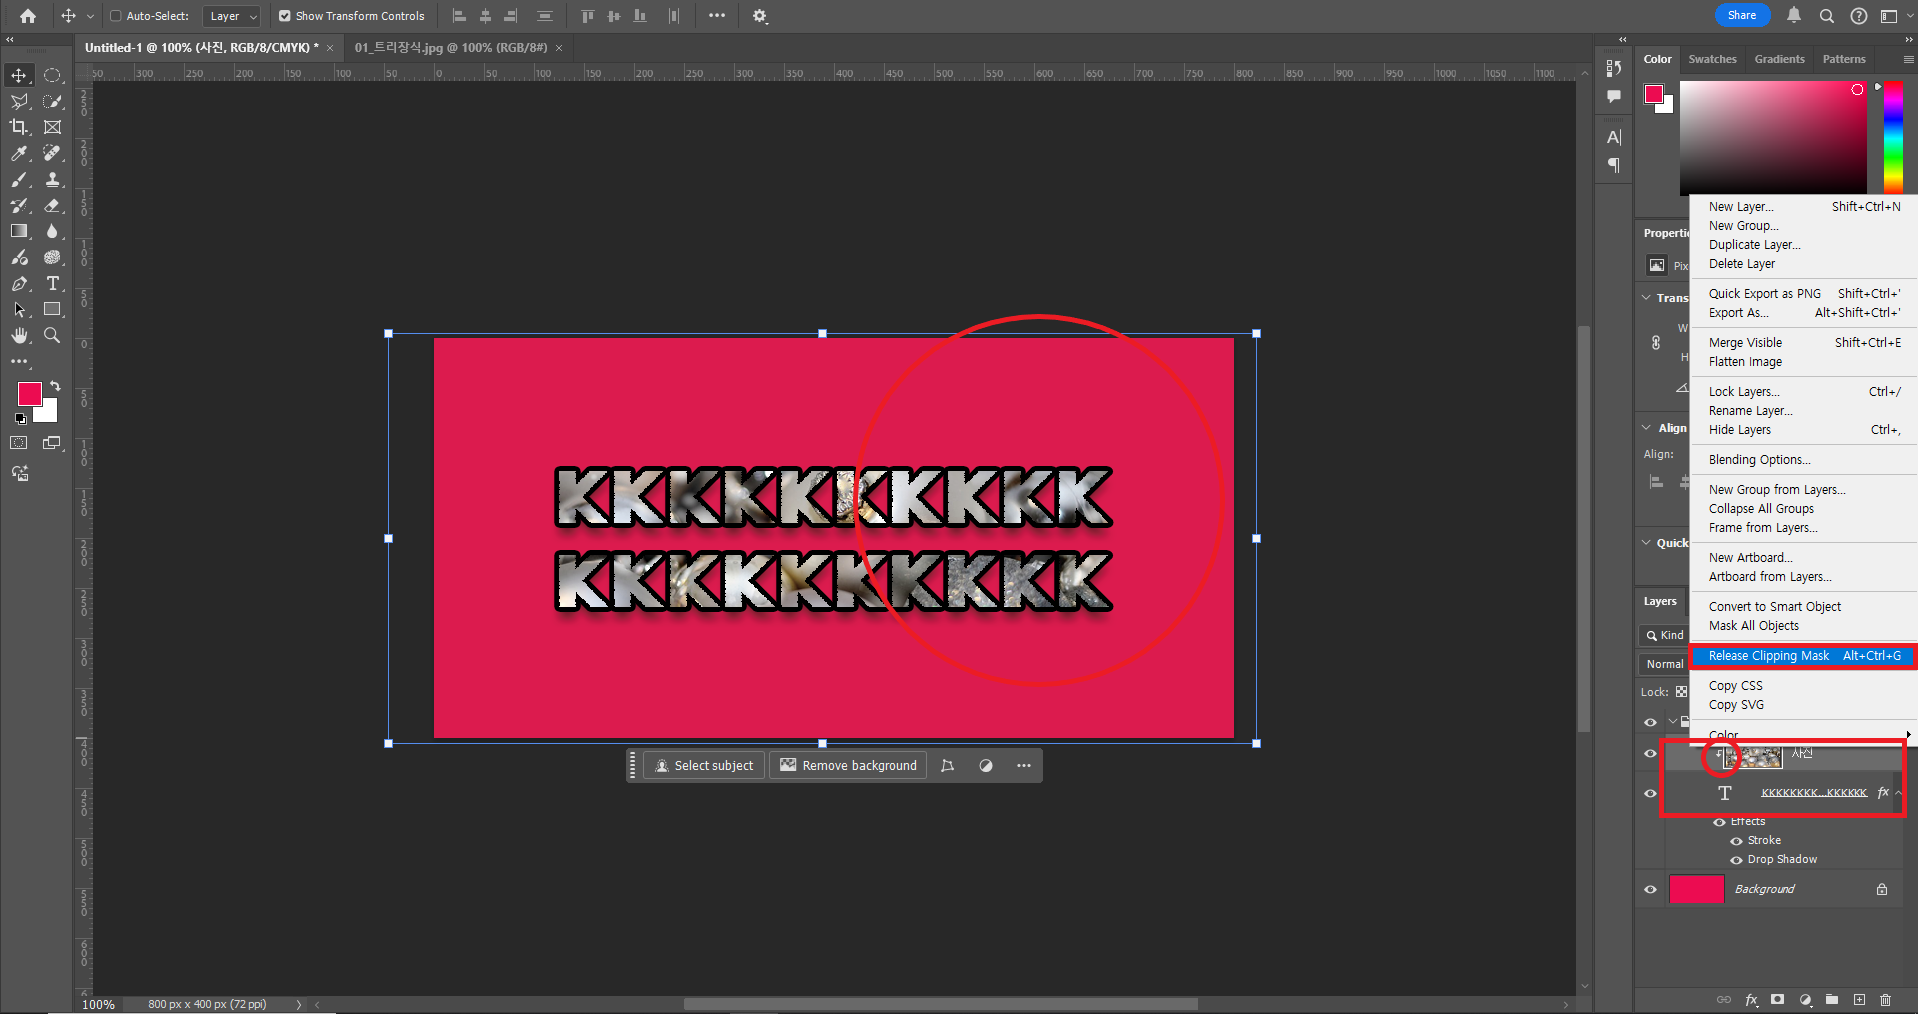
Task: Choose Duplicate Layer from menu
Action: point(1754,245)
